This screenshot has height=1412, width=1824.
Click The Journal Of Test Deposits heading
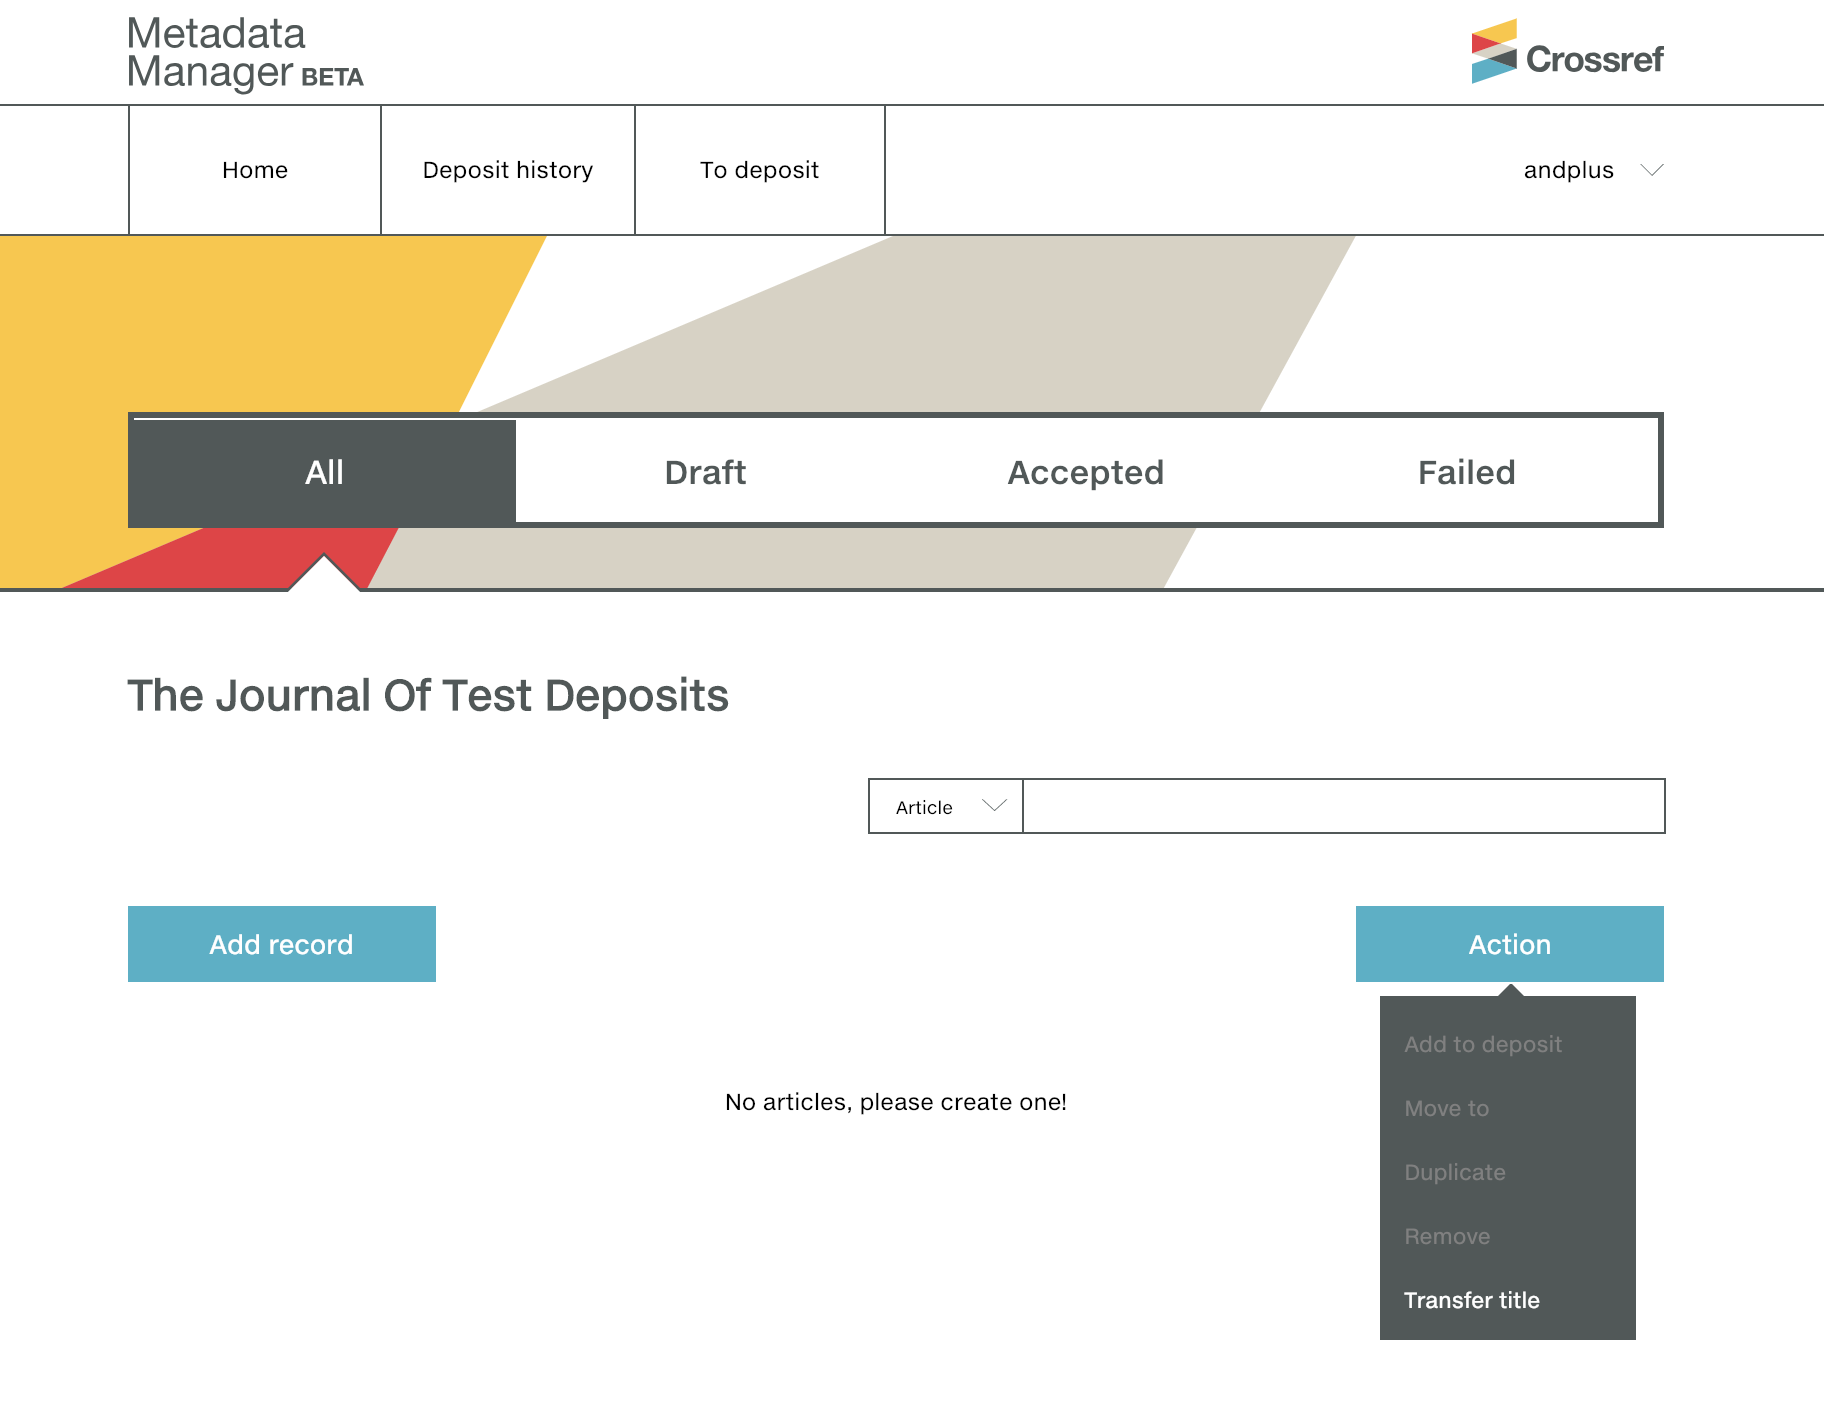click(428, 696)
